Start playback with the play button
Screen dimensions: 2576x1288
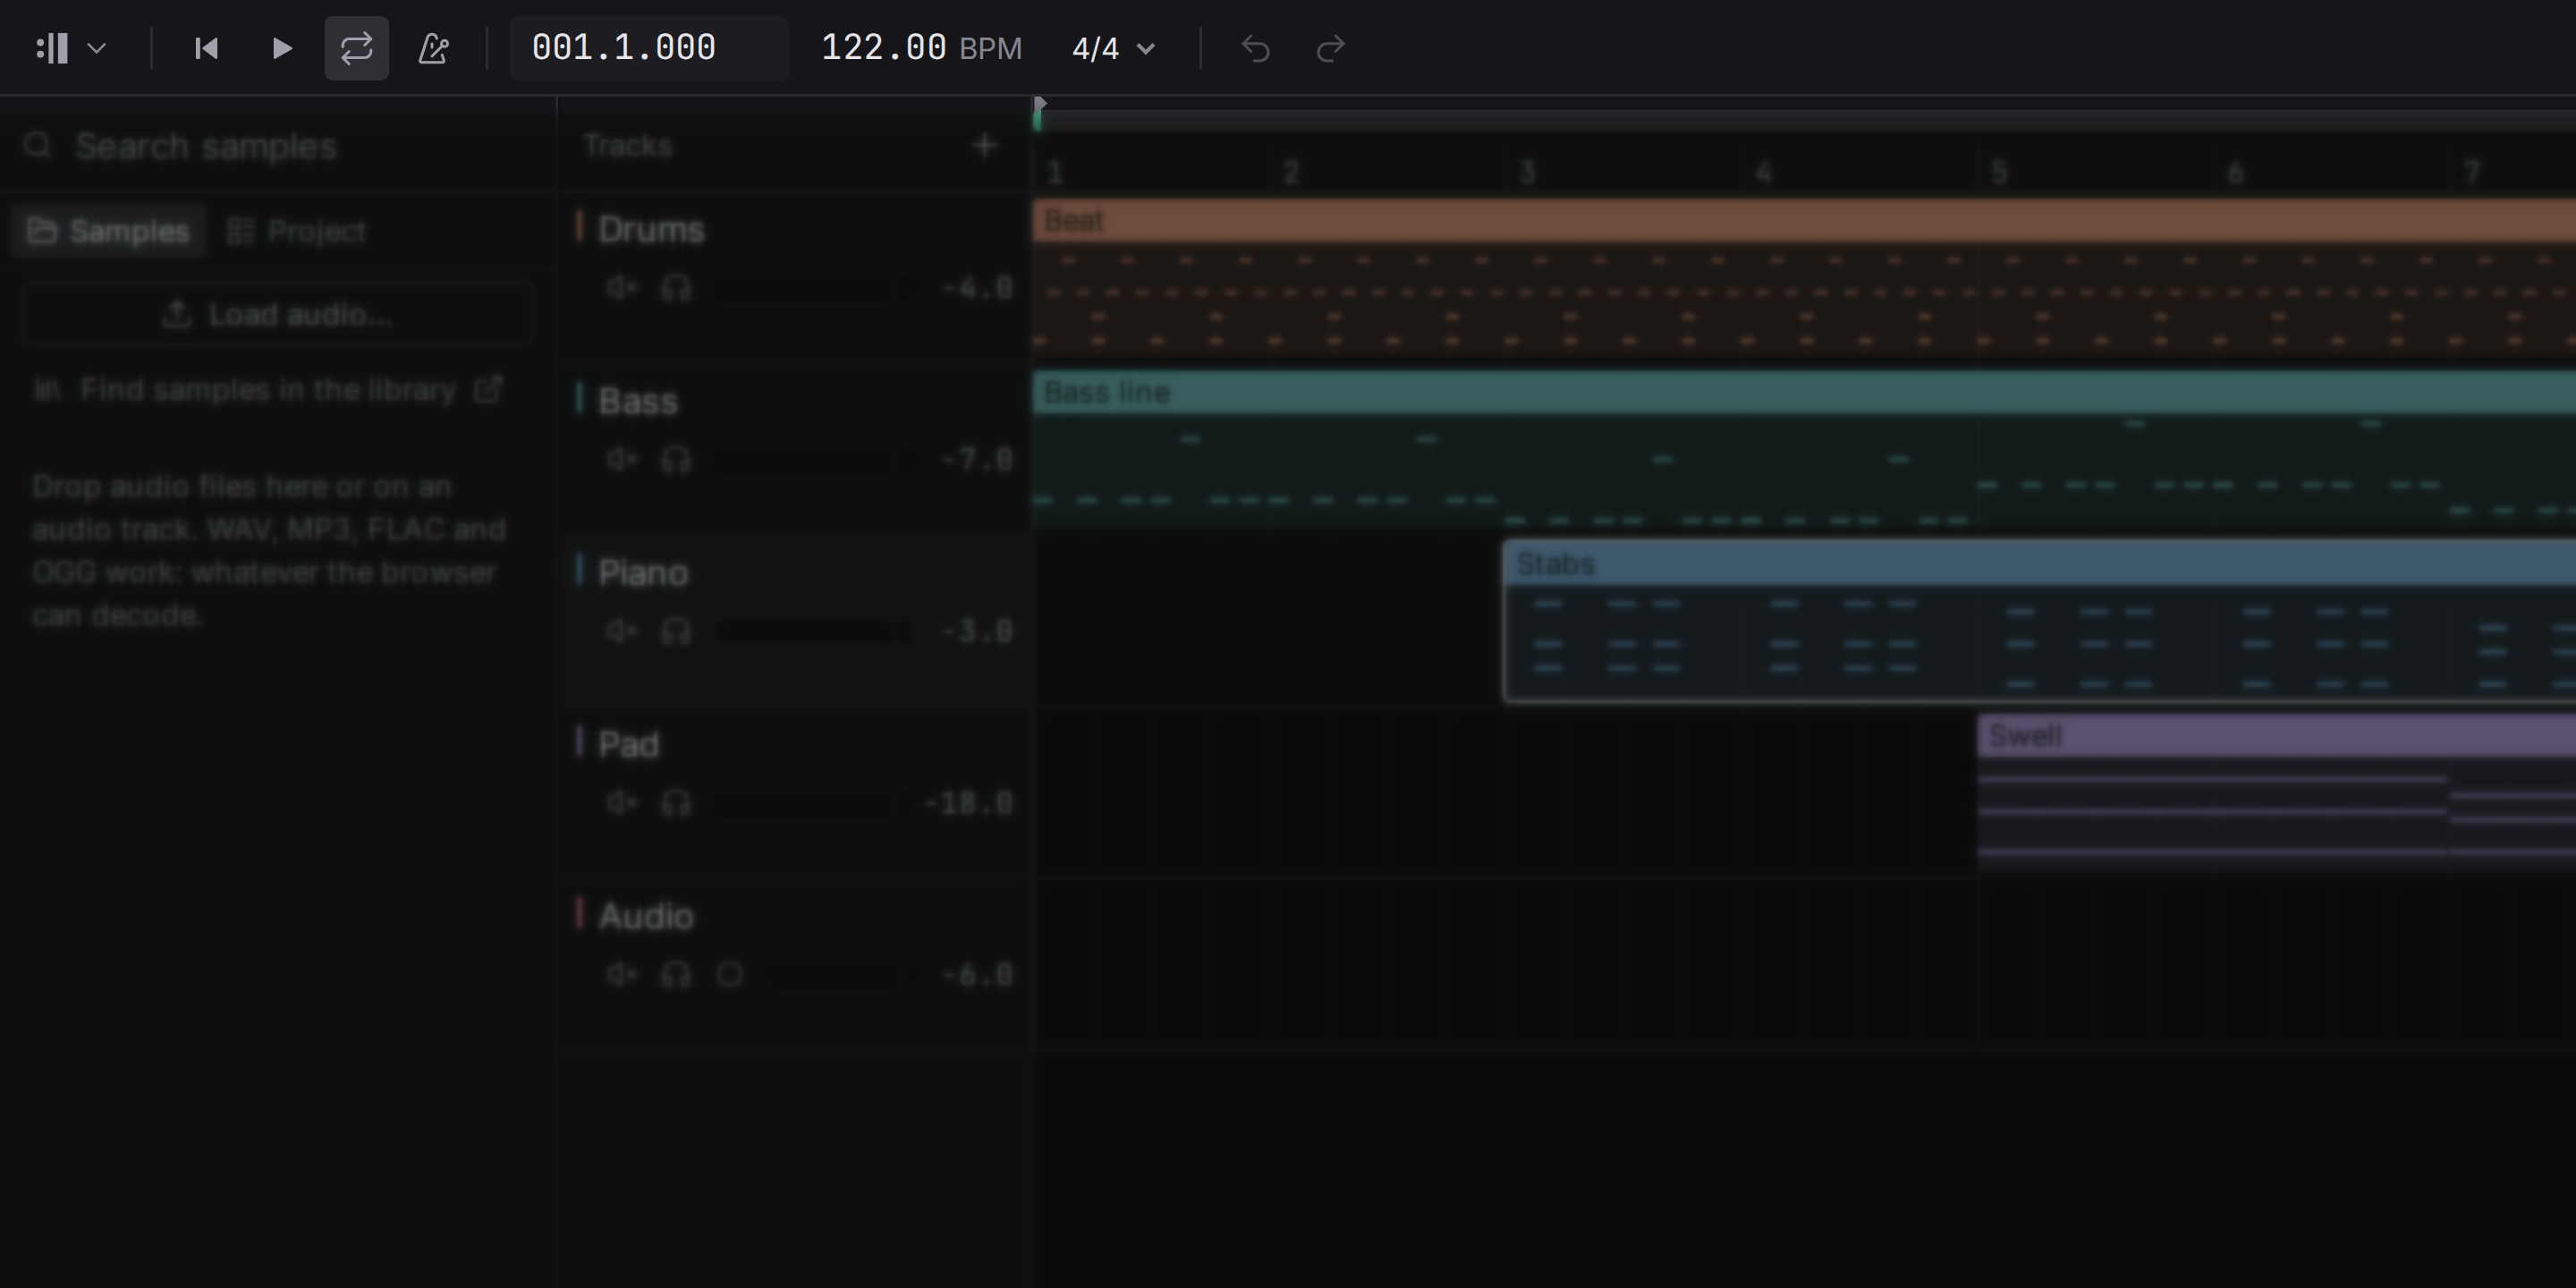282,48
